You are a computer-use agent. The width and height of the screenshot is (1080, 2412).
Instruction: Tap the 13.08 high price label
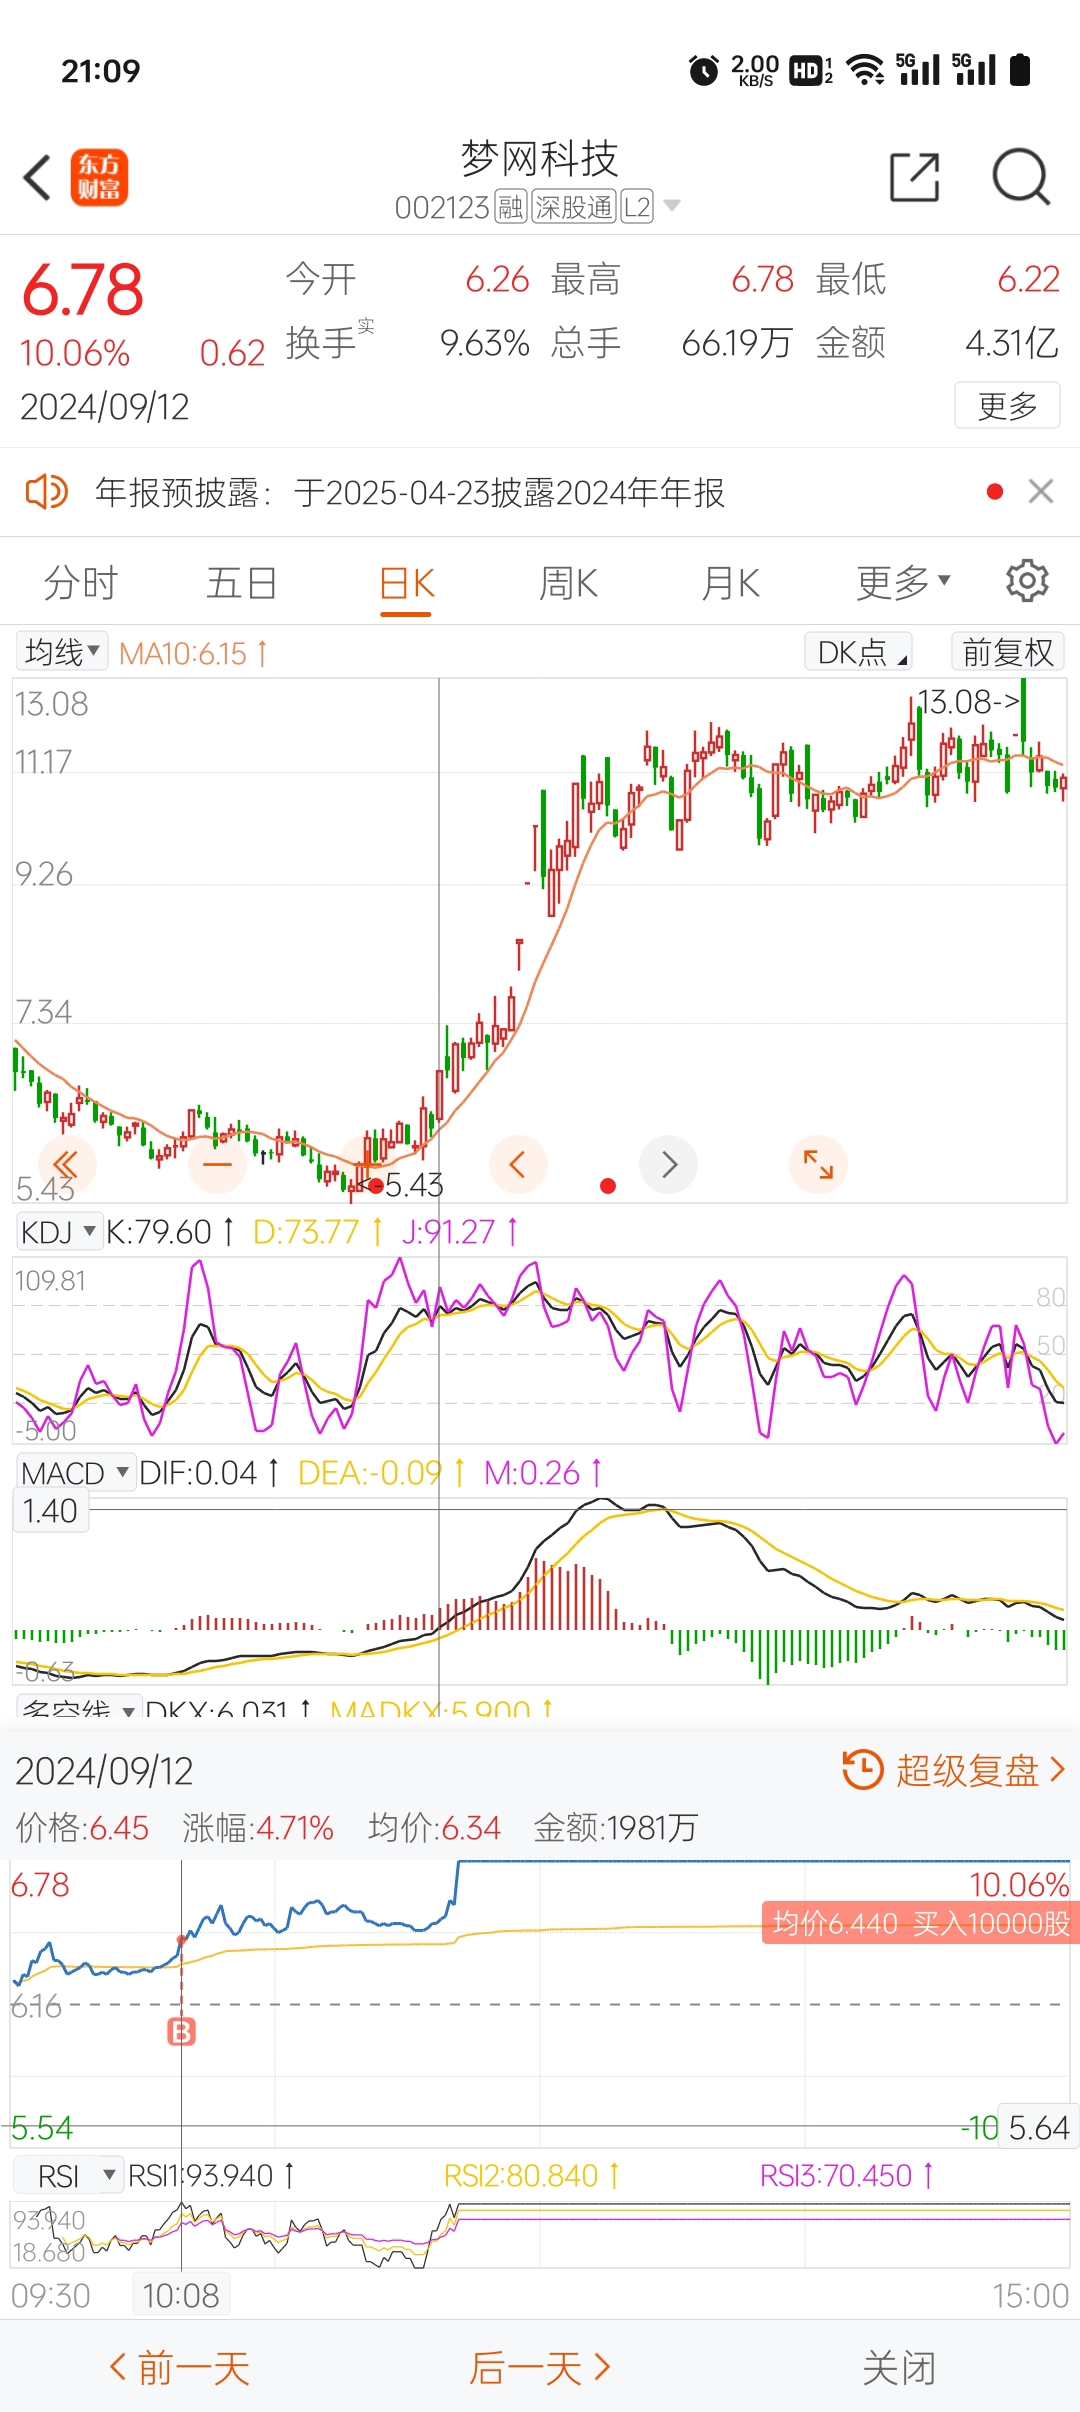click(969, 701)
